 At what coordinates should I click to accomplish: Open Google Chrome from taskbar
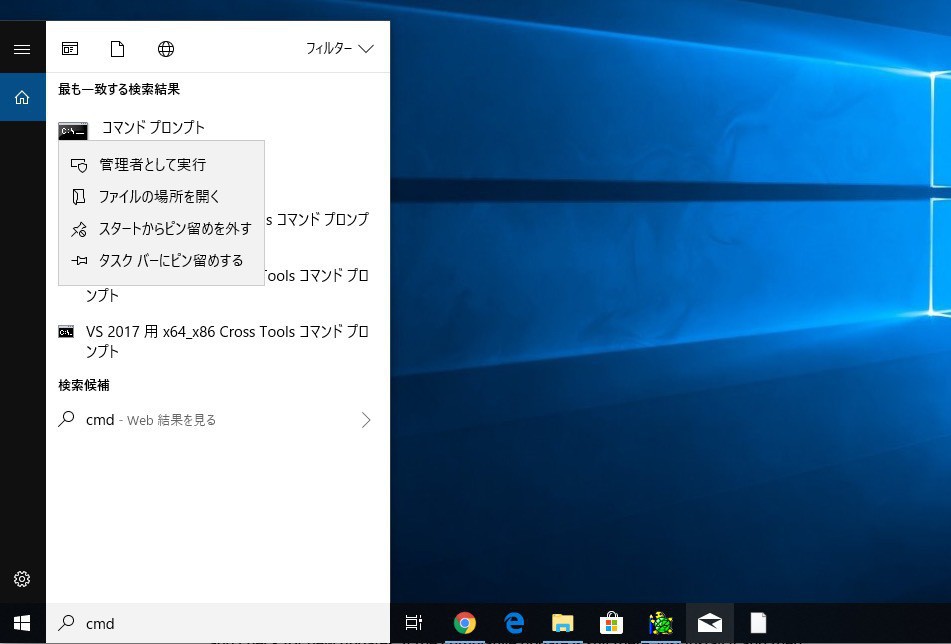pos(464,623)
